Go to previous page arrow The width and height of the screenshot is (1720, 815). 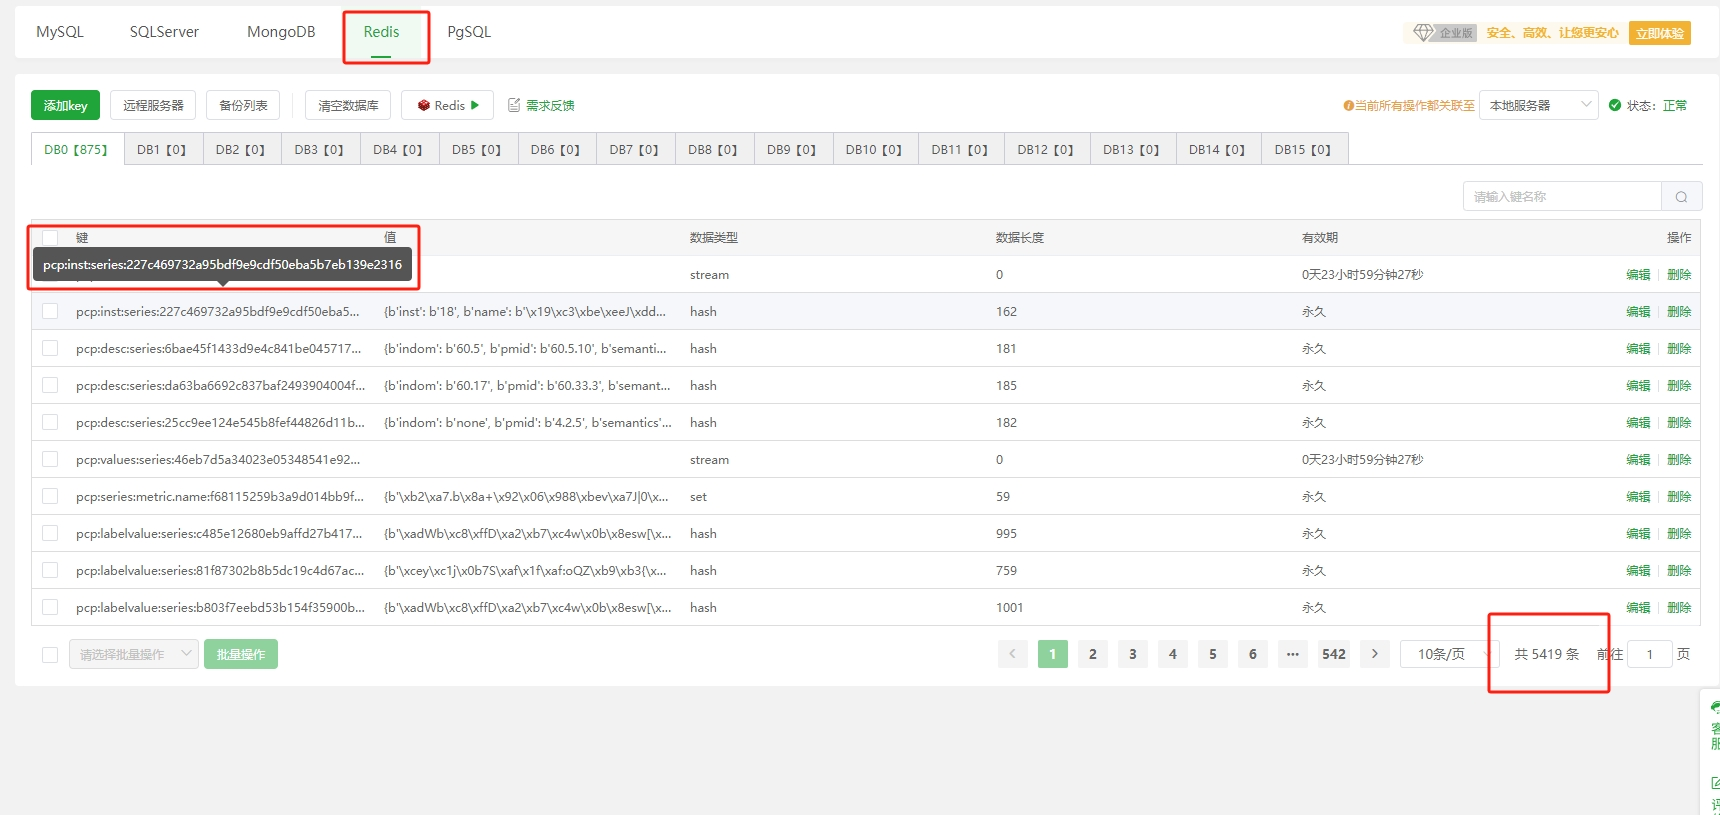[1012, 654]
